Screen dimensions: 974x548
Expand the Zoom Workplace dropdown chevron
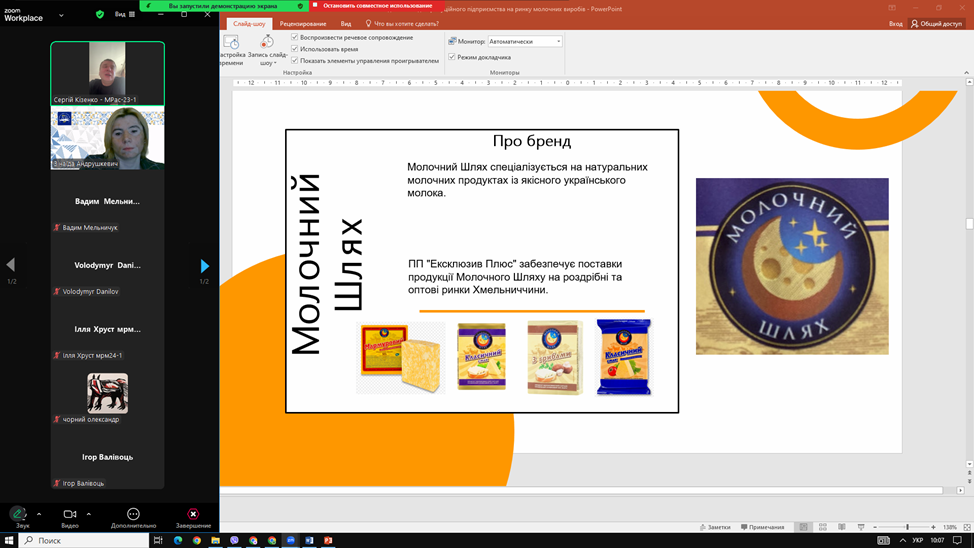coord(61,15)
